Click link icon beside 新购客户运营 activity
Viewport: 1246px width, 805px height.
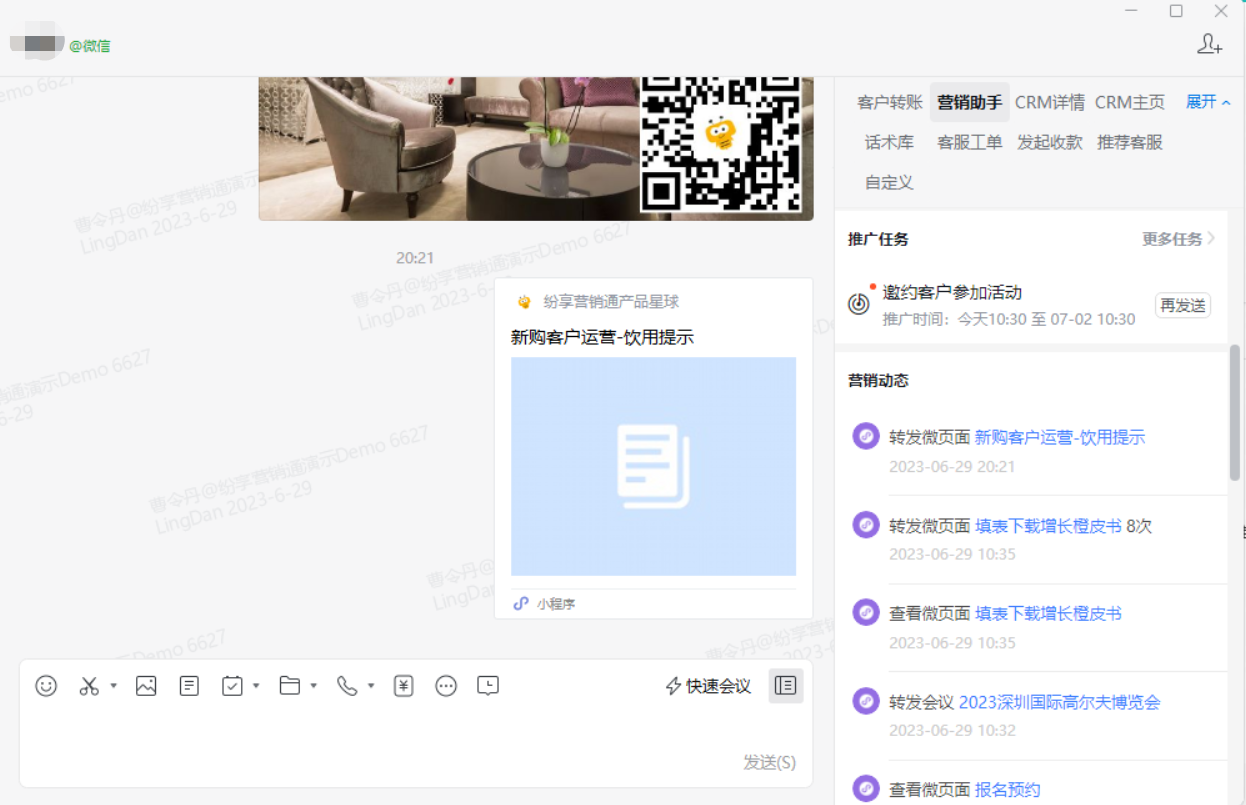[865, 436]
